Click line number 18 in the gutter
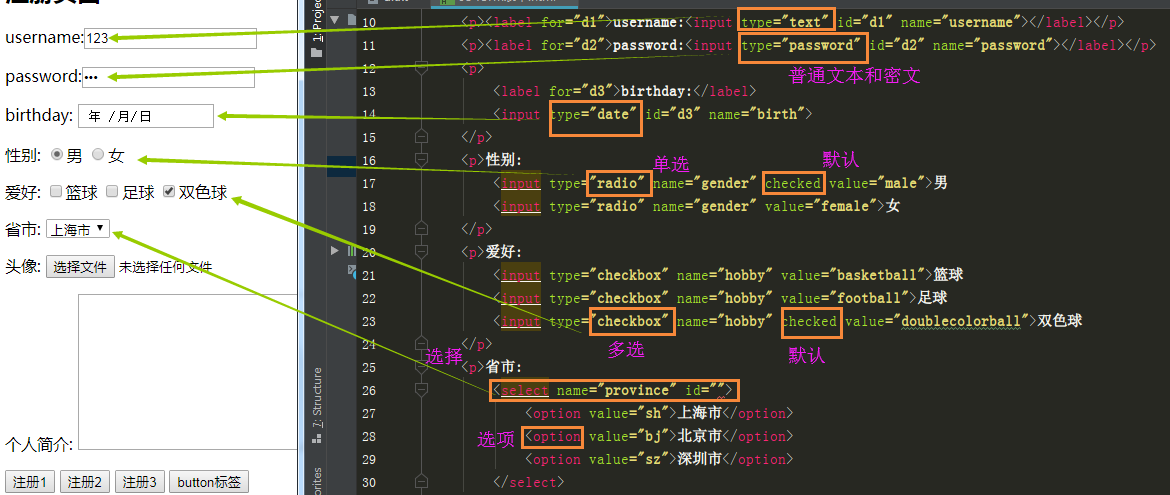 click(369, 206)
